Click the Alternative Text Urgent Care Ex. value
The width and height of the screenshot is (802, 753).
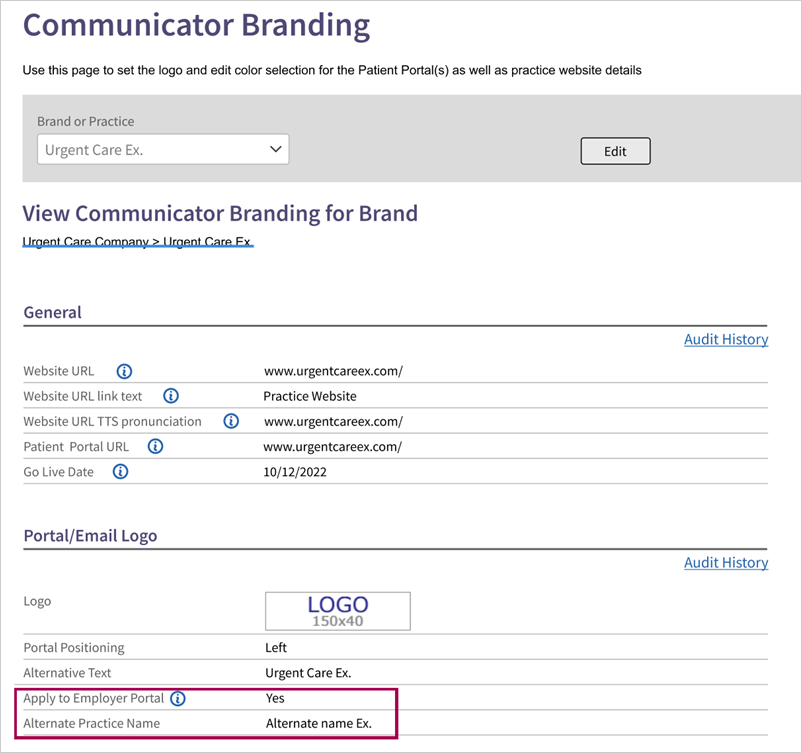[308, 673]
